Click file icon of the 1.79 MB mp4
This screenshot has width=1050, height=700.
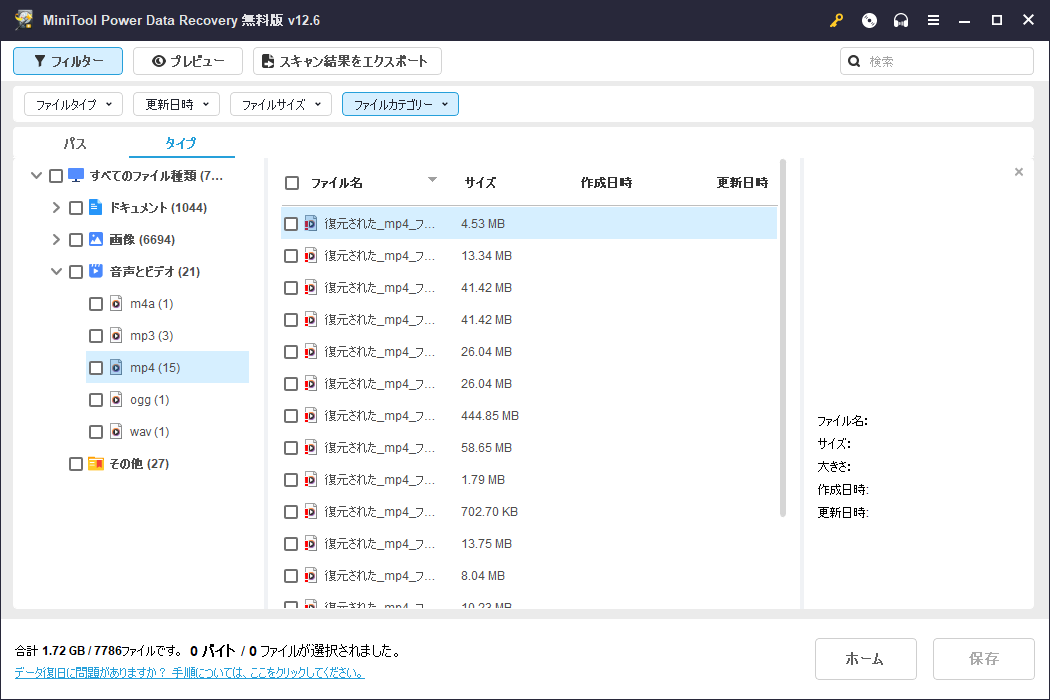[310, 480]
